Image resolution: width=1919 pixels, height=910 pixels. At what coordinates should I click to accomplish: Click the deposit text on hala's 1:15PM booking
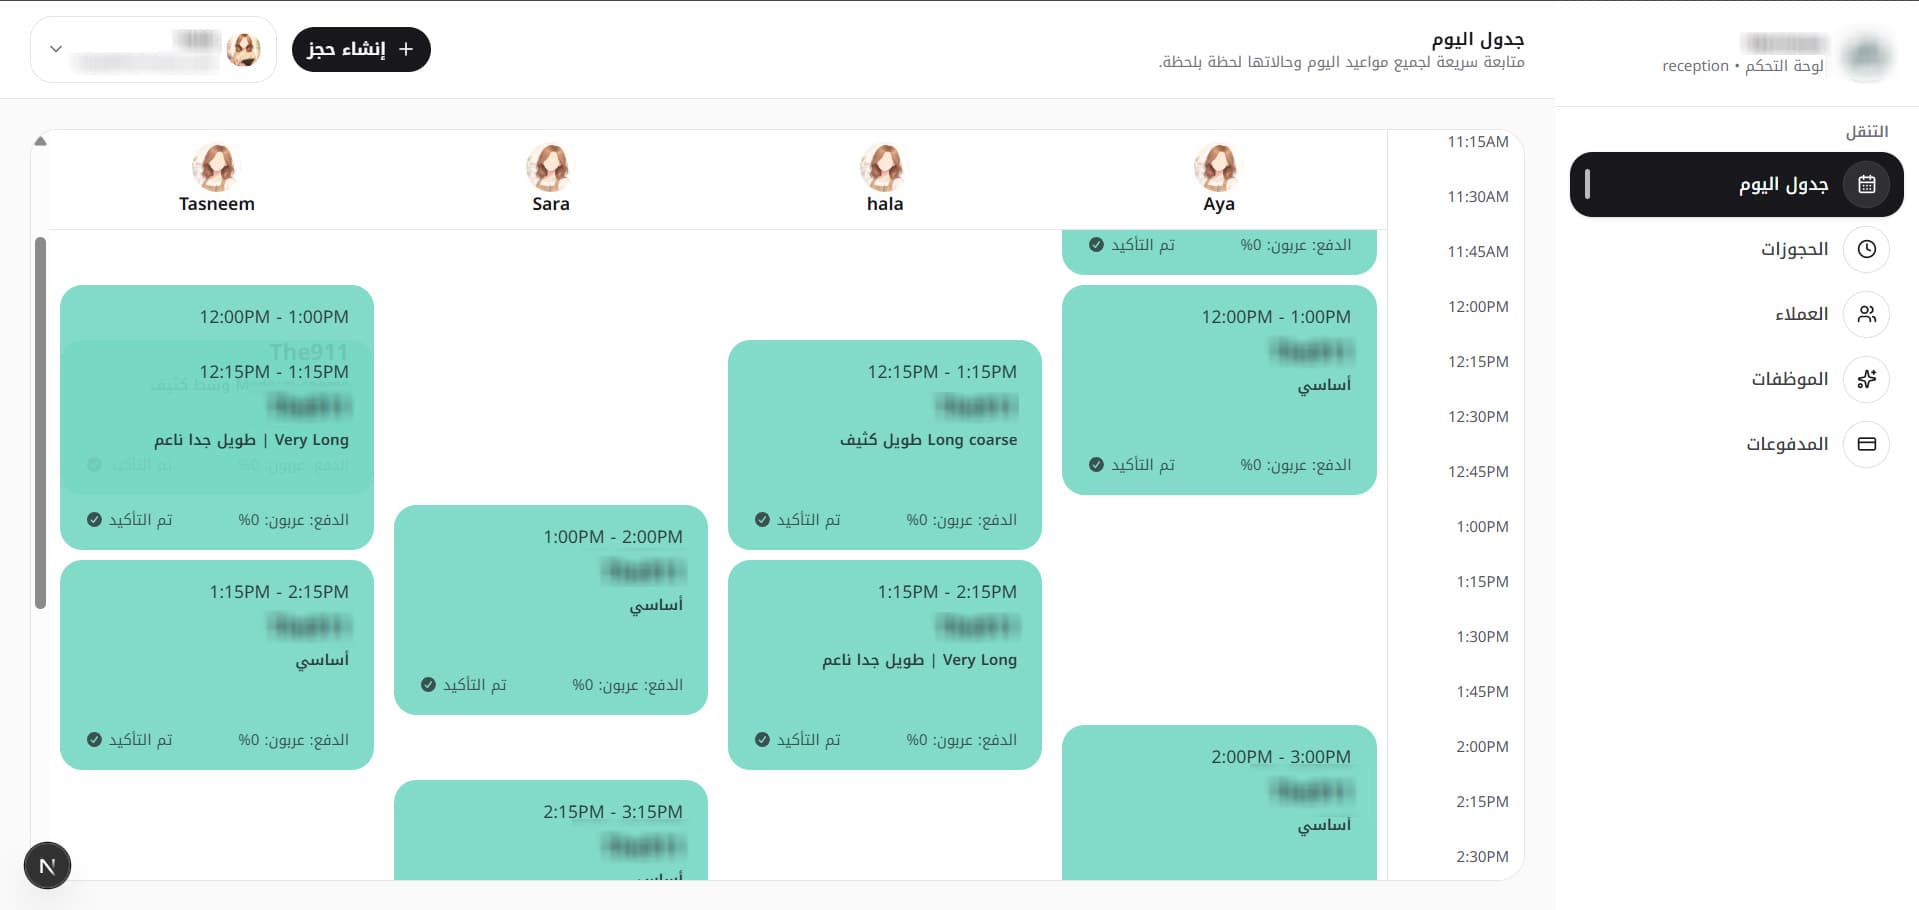pyautogui.click(x=962, y=740)
